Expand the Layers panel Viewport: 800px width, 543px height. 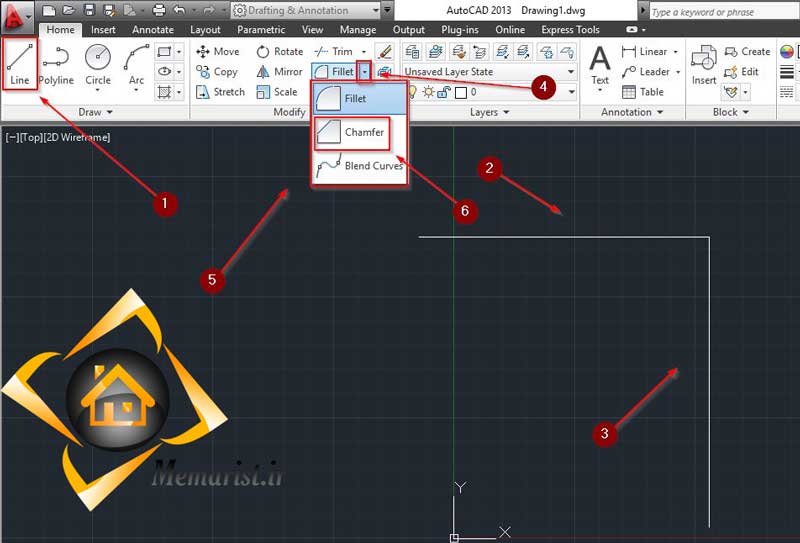[x=489, y=112]
